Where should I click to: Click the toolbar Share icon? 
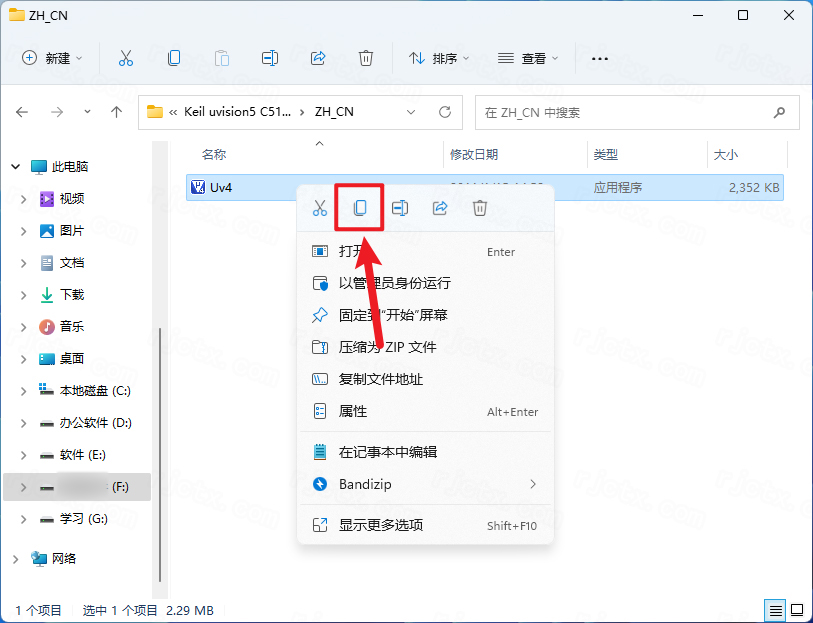click(318, 58)
